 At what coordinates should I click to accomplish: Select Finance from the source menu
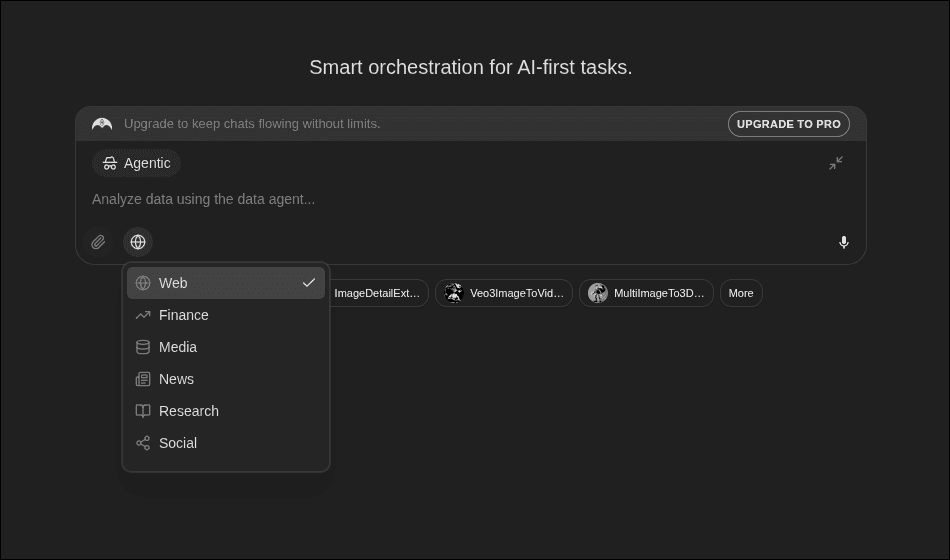tap(225, 315)
